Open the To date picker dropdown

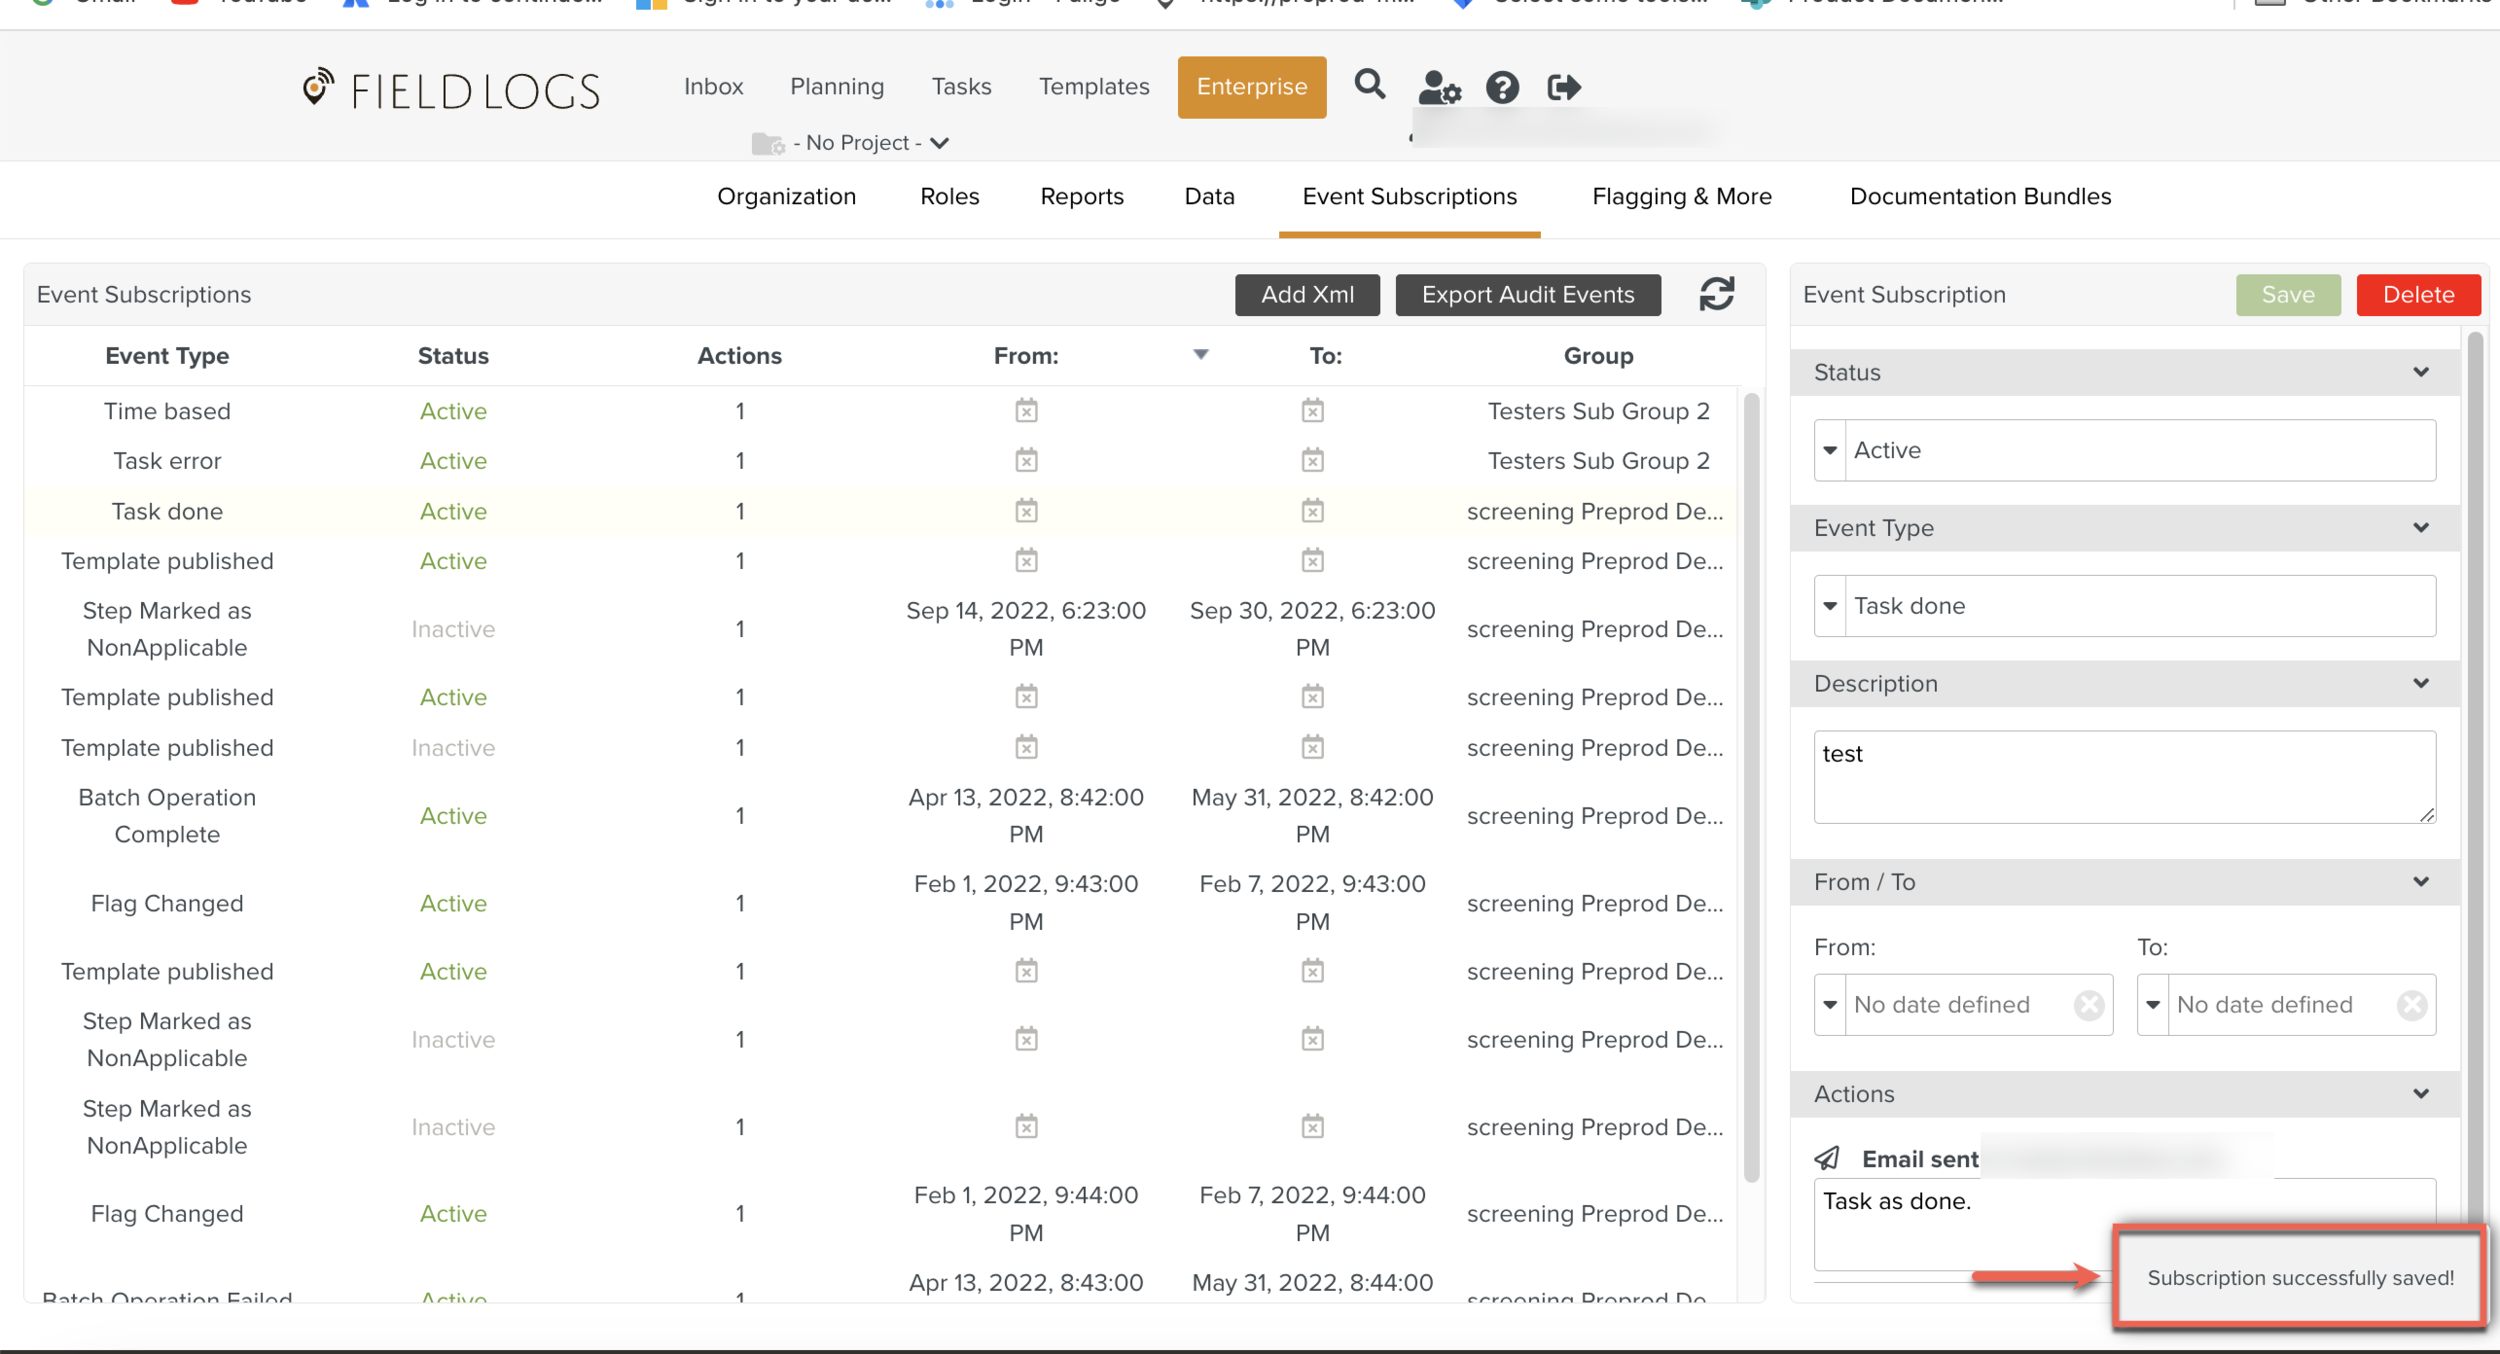point(2152,1004)
